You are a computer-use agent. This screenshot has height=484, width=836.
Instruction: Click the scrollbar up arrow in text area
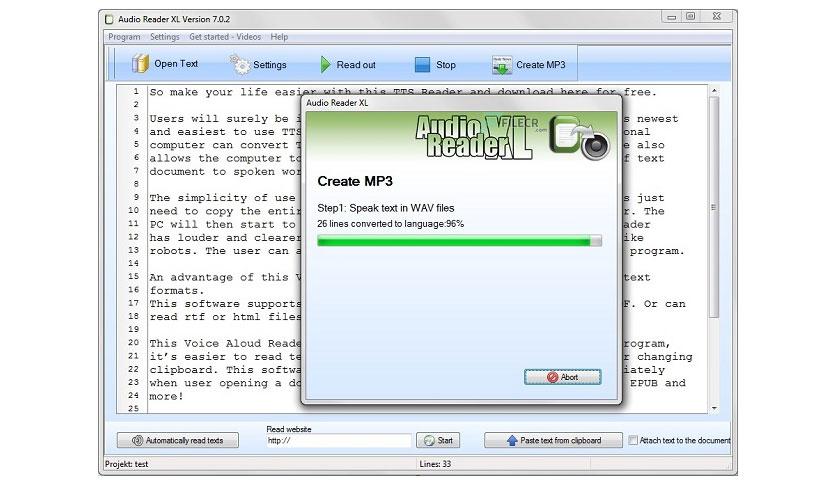pyautogui.click(x=714, y=91)
